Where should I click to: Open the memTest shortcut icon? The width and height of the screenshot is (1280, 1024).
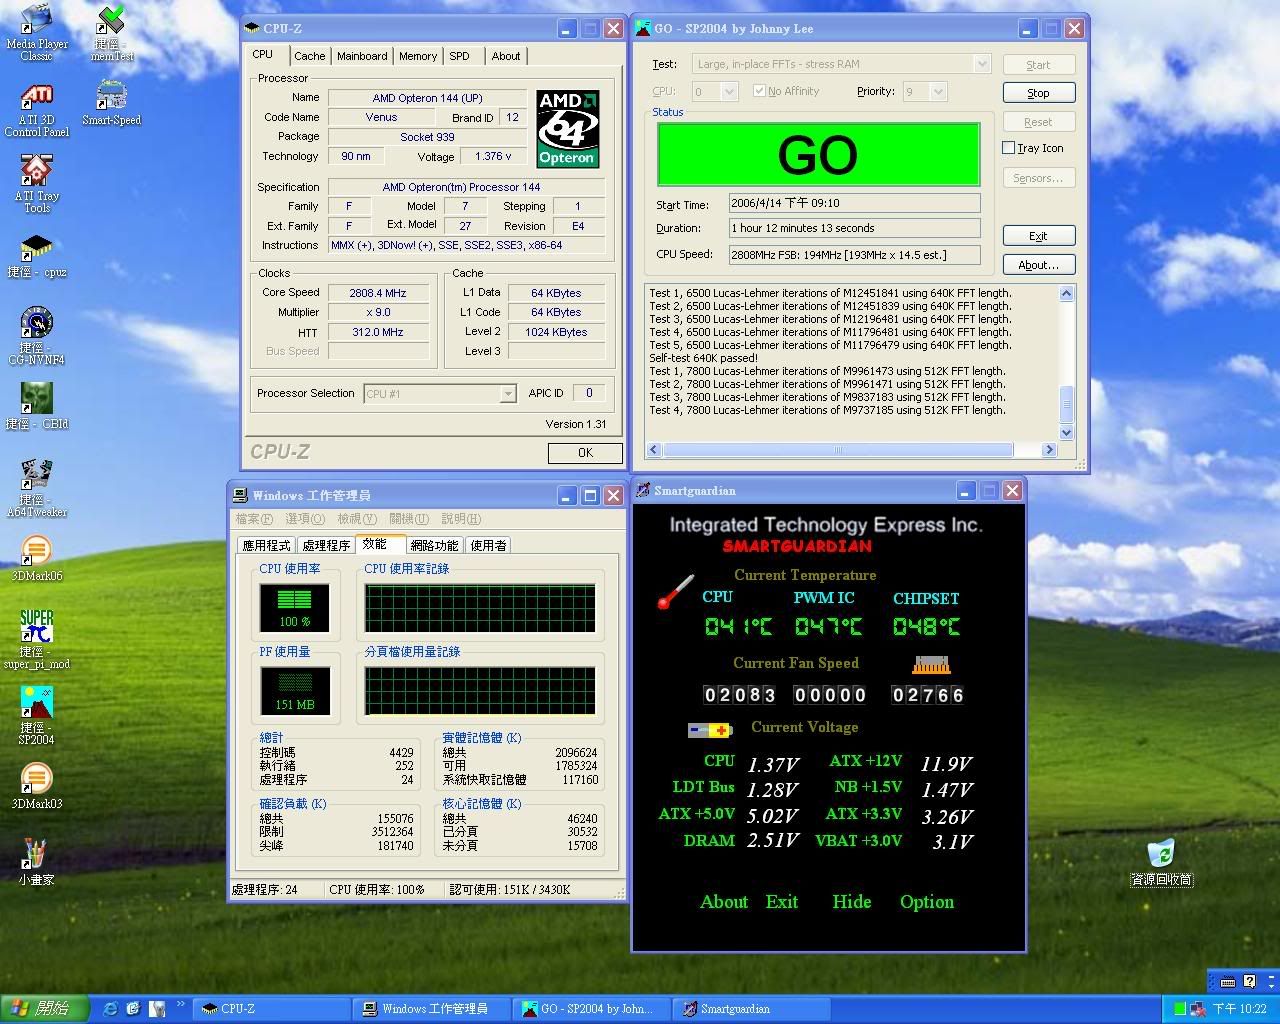111,20
